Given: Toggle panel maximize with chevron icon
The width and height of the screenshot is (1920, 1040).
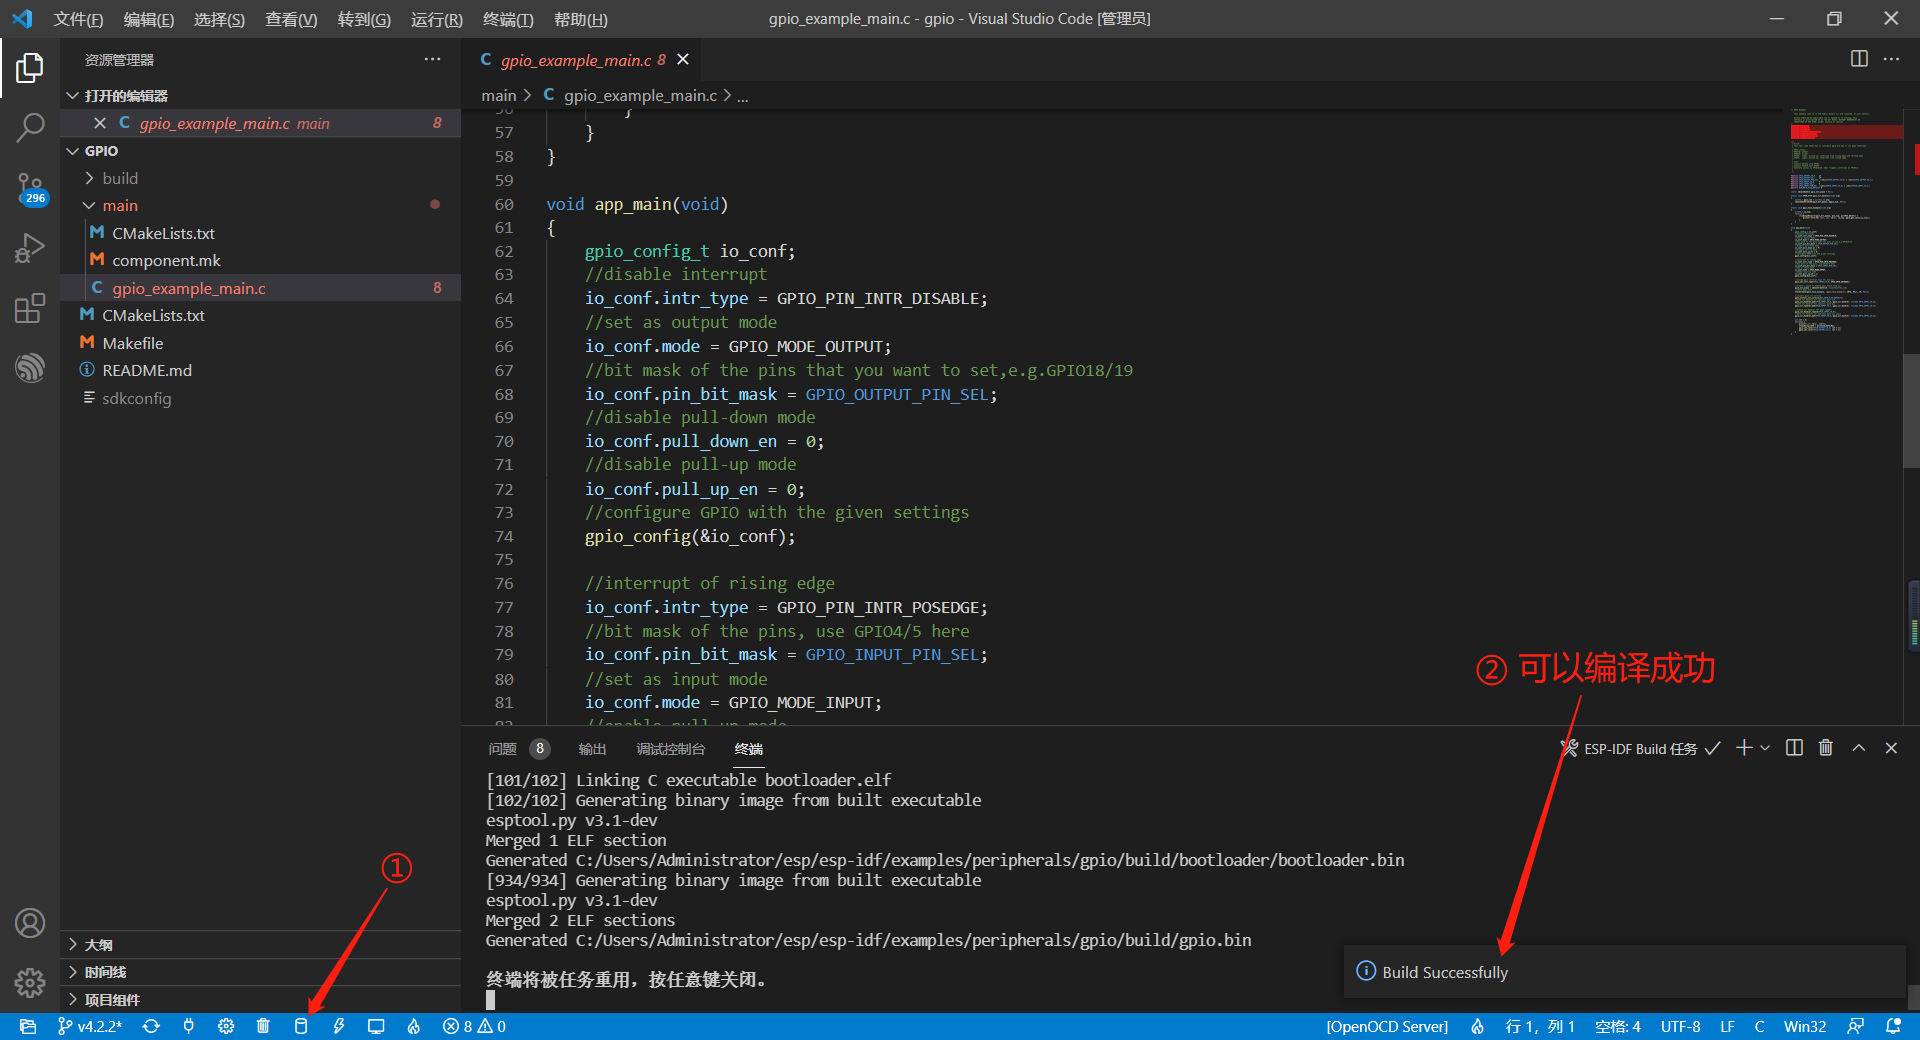Looking at the screenshot, I should point(1859,748).
